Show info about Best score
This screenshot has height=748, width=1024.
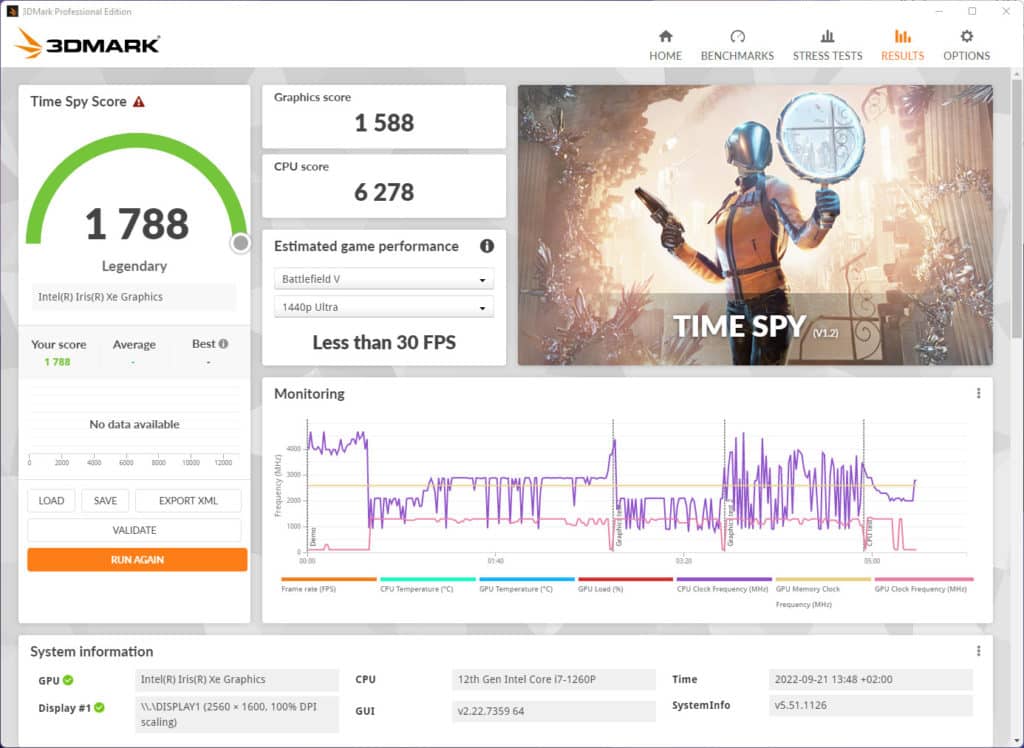tap(223, 344)
